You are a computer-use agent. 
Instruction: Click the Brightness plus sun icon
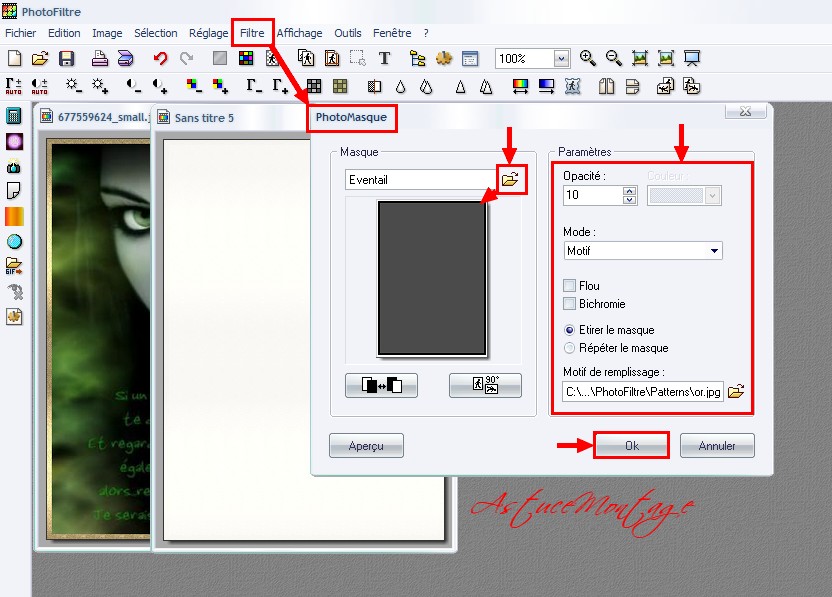coord(100,86)
